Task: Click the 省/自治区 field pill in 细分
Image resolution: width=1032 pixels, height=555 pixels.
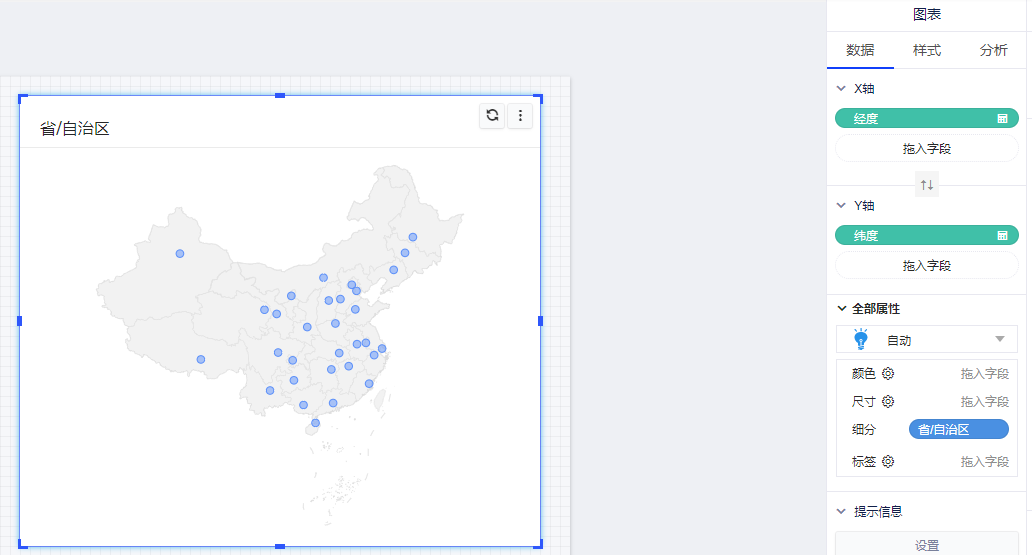Action: point(957,430)
